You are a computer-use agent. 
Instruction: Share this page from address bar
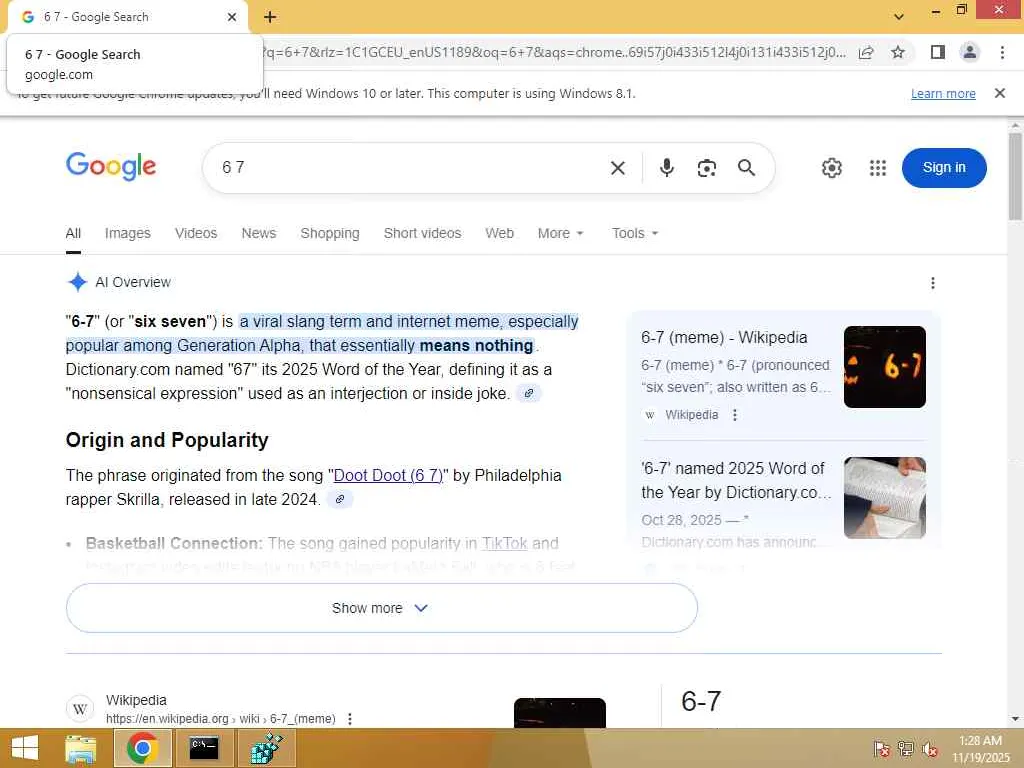867,52
